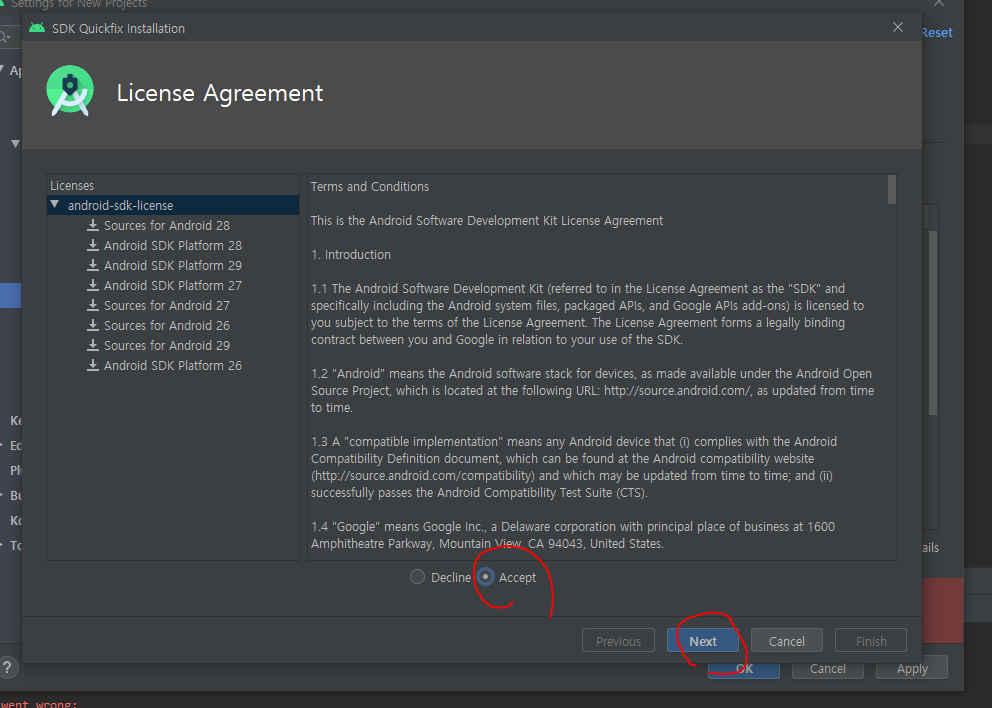Select 'Android SDK Platform 27' text row
This screenshot has width=992, height=708.
pos(173,285)
